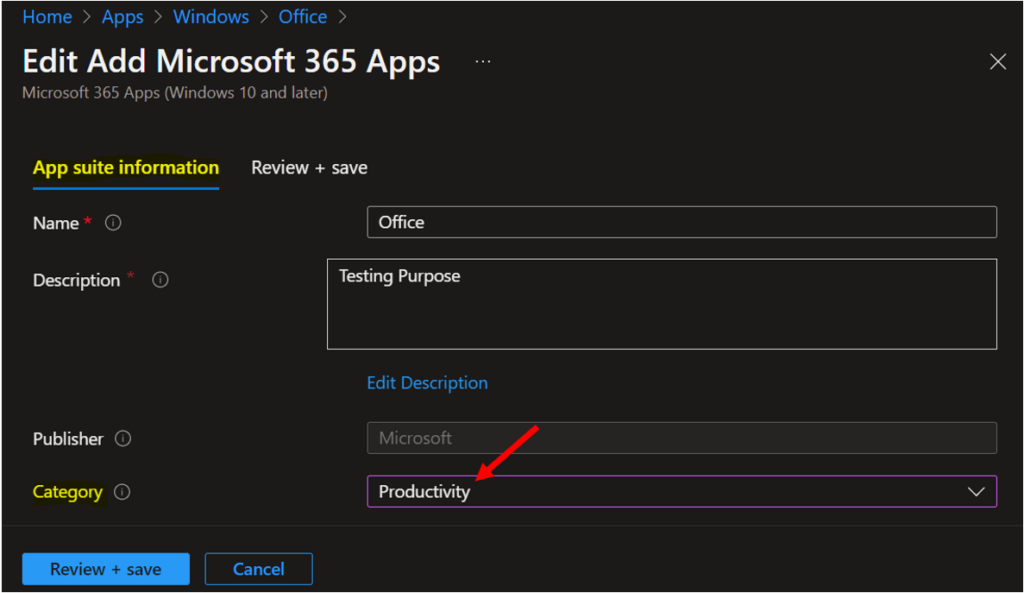This screenshot has height=593, width=1024.
Task: Click the Name field containing Office
Action: pyautogui.click(x=682, y=222)
